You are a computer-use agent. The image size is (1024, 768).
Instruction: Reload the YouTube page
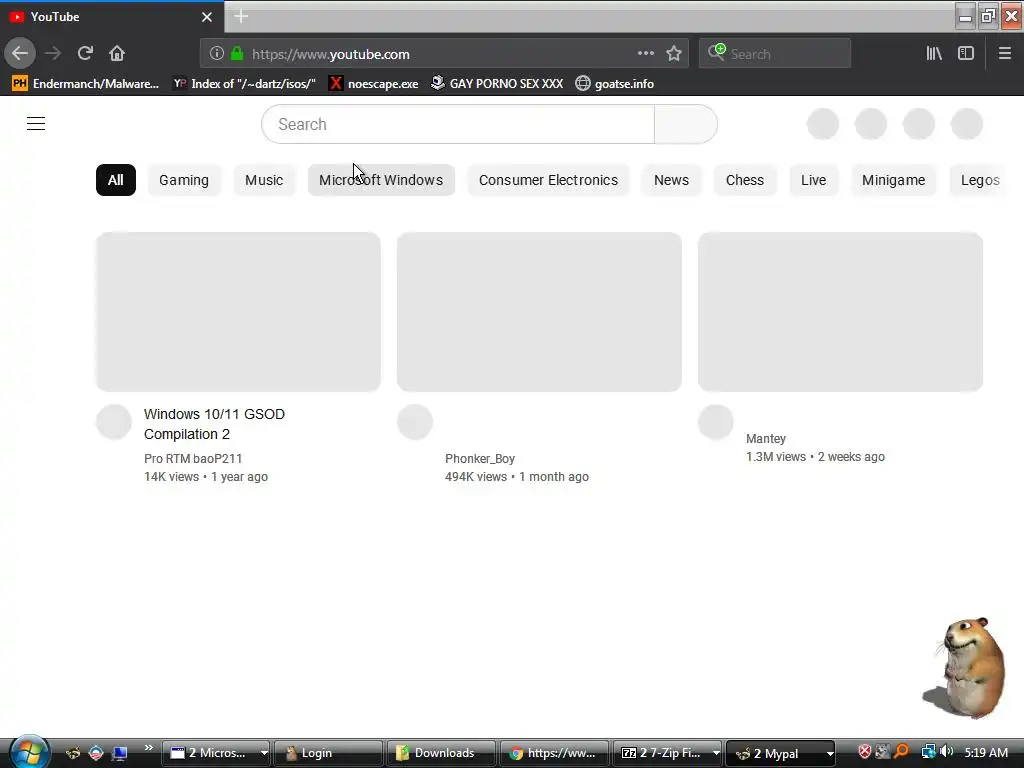[x=85, y=54]
